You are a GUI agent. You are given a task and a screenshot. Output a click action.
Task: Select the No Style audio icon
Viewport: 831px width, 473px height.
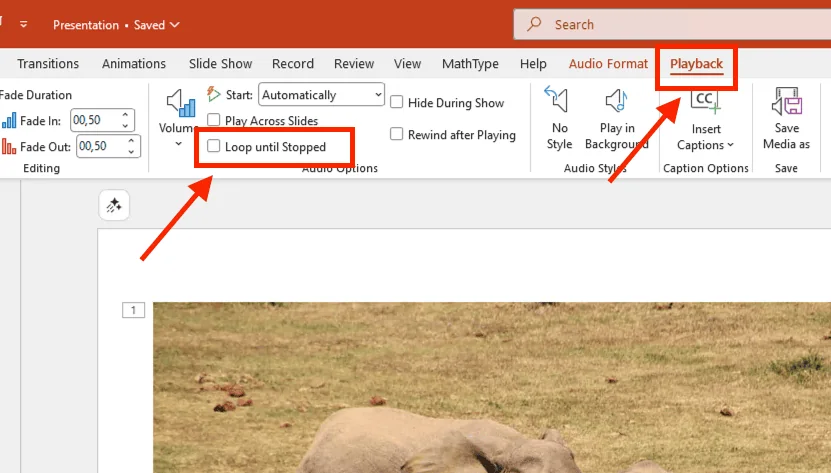(x=559, y=101)
